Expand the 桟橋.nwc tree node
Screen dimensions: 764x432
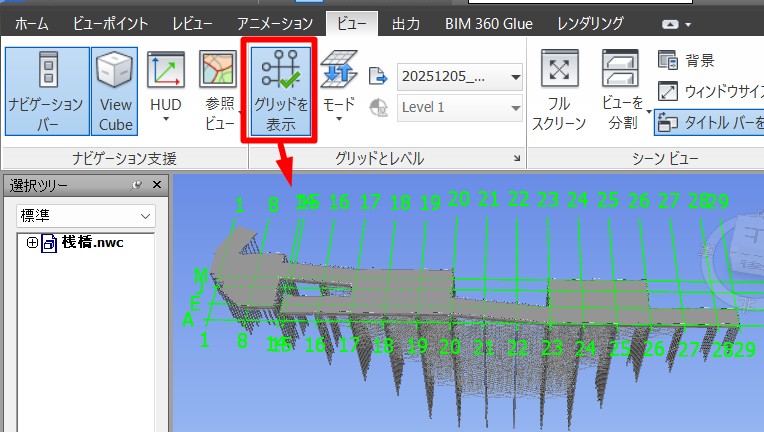coord(32,243)
